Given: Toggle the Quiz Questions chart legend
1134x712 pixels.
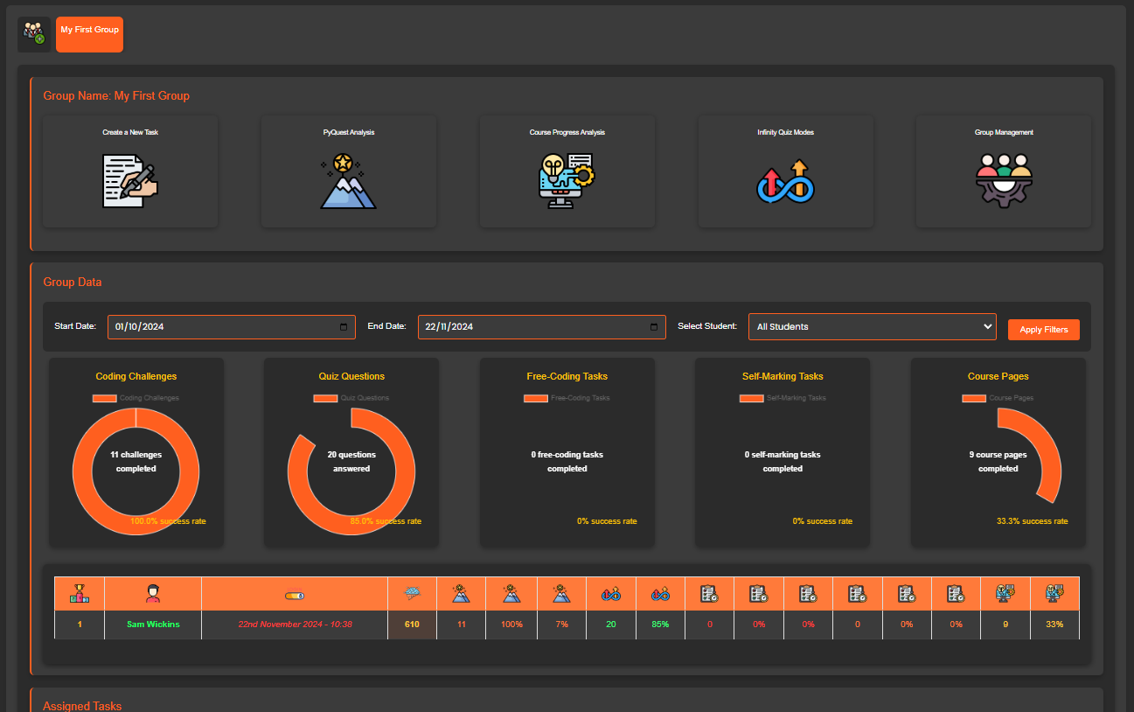Looking at the screenshot, I should (x=325, y=398).
